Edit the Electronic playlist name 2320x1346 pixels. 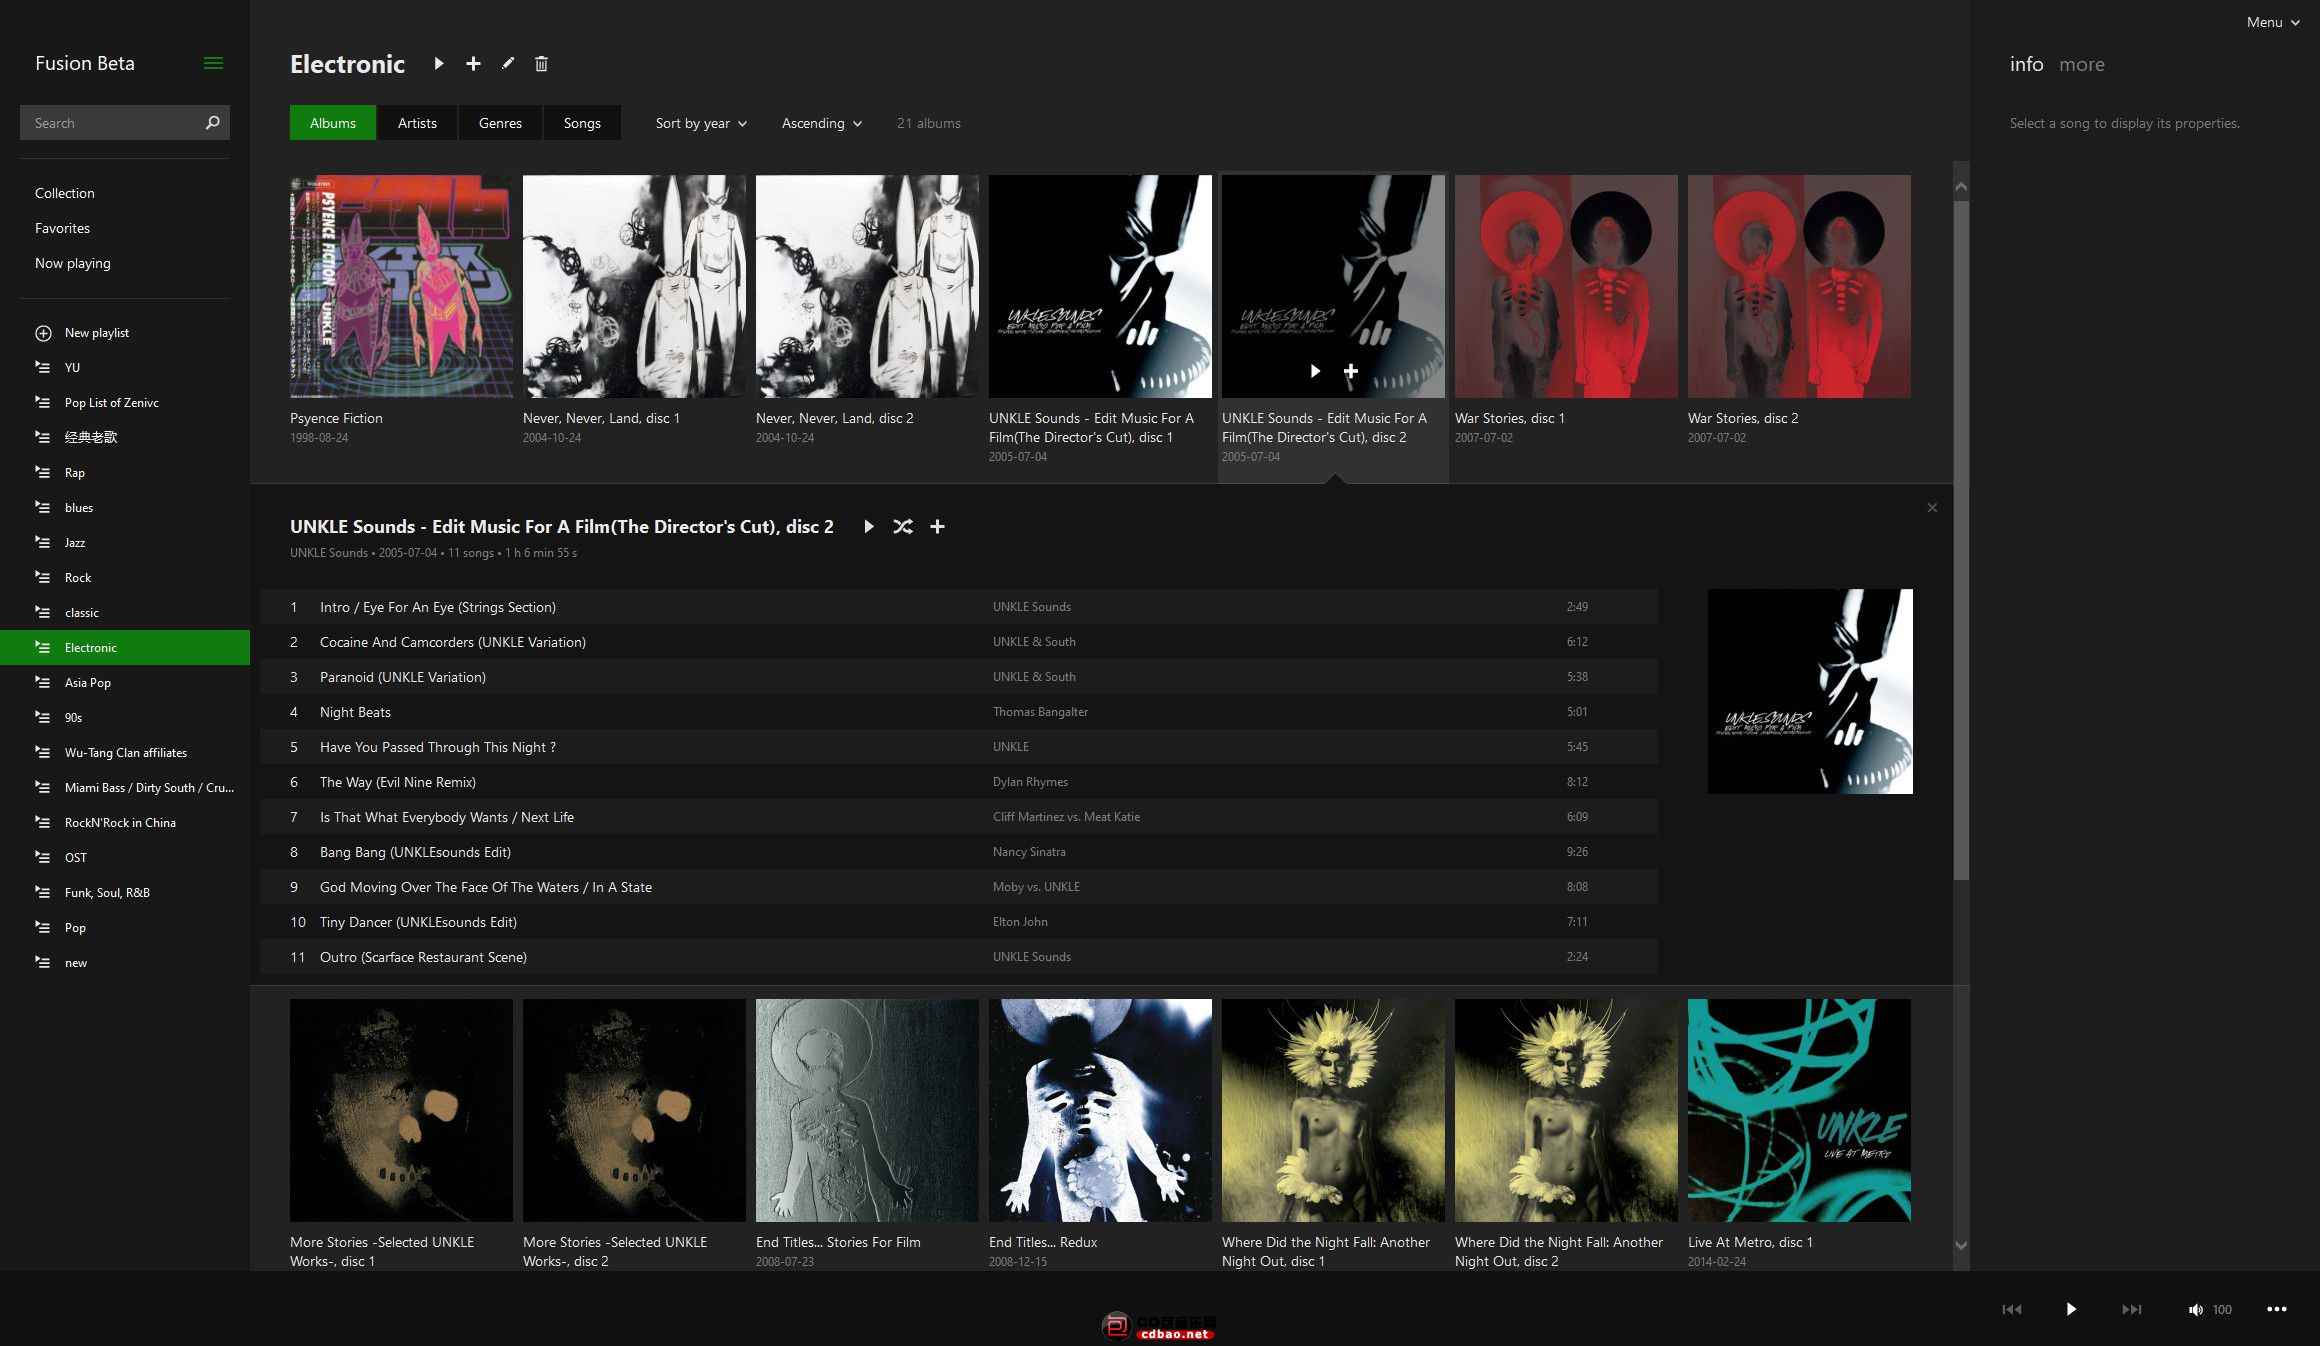508,63
